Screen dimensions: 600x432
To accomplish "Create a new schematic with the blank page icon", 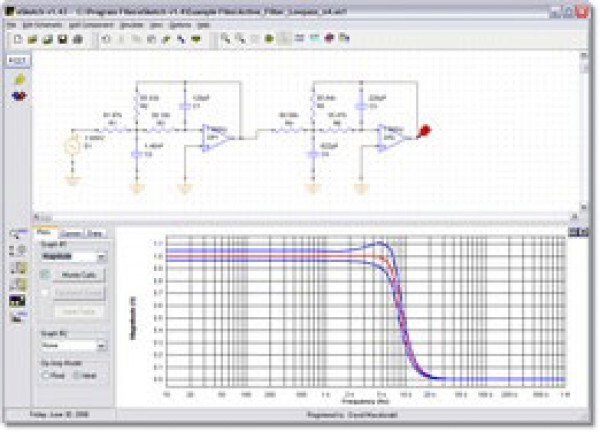I will 18,39.
